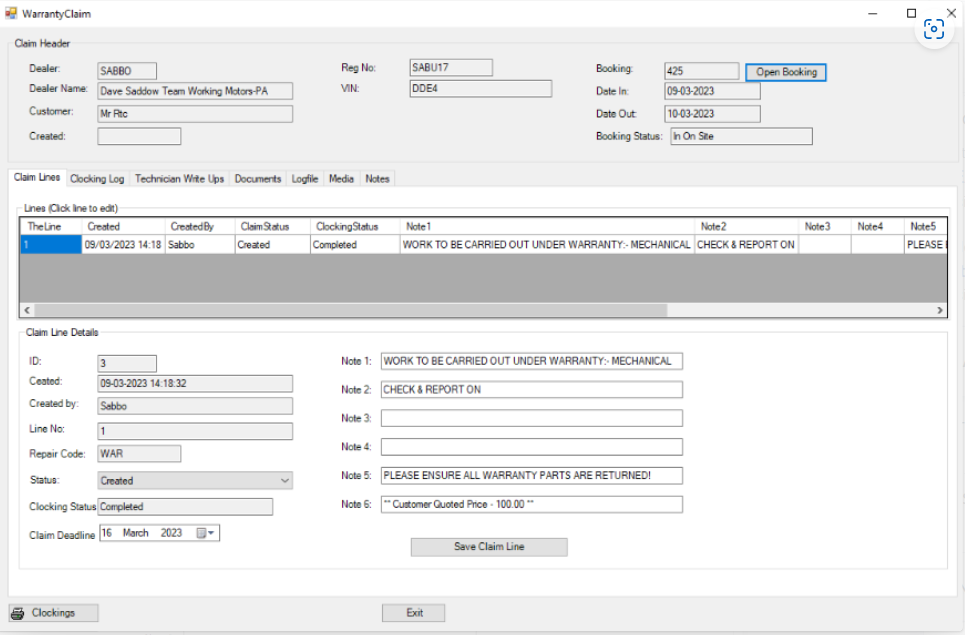Viewport: 965px width, 635px height.
Task: Open the Claim Deadline calendar picker
Action: click(206, 533)
